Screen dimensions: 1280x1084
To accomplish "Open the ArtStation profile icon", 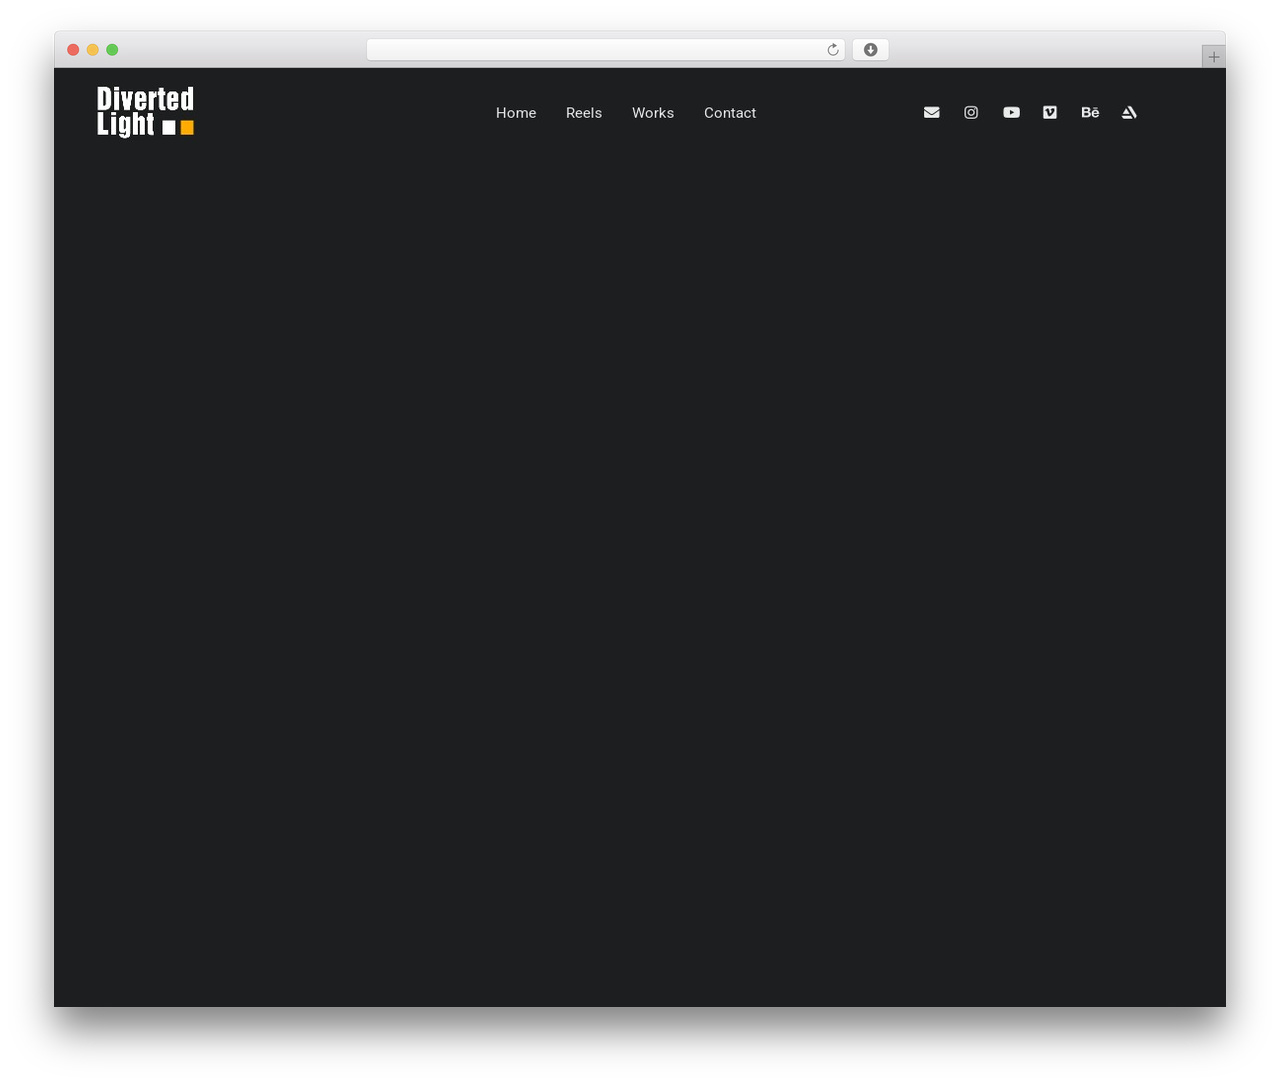I will click(x=1129, y=112).
